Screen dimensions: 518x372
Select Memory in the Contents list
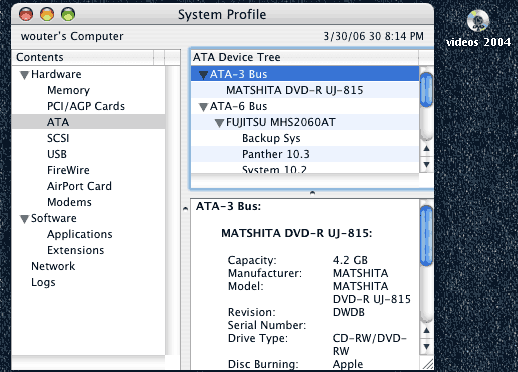(68, 90)
